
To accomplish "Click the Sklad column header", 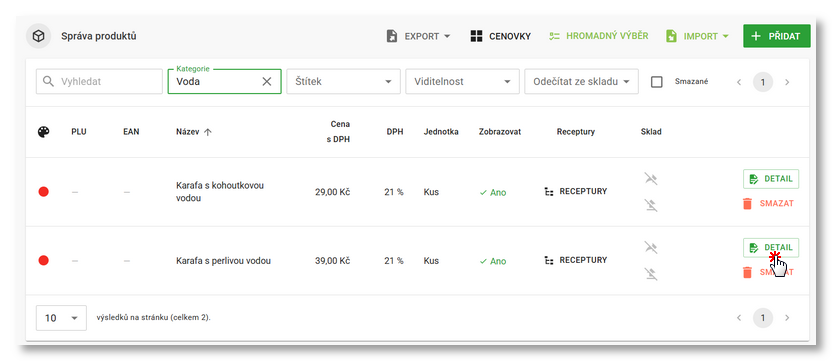I will [x=651, y=132].
